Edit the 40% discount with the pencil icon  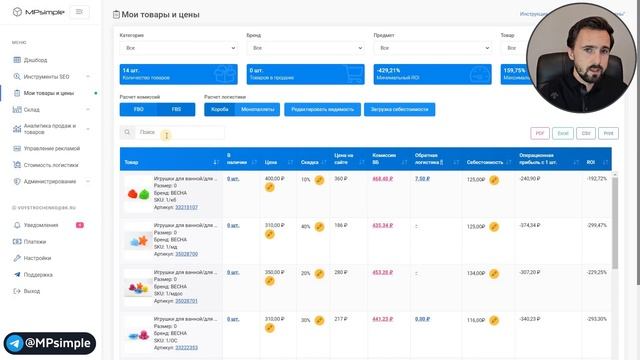pos(319,227)
